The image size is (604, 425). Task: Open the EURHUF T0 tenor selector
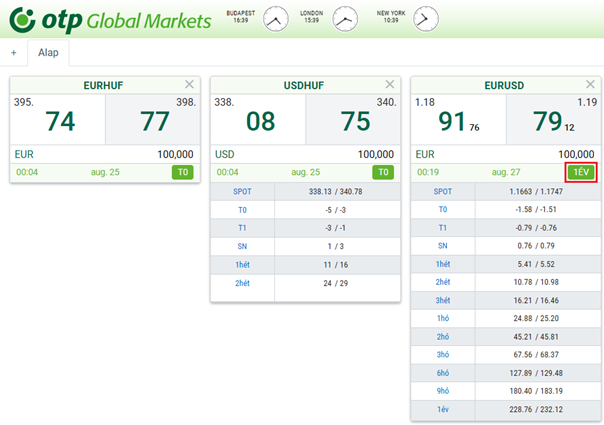tap(183, 172)
